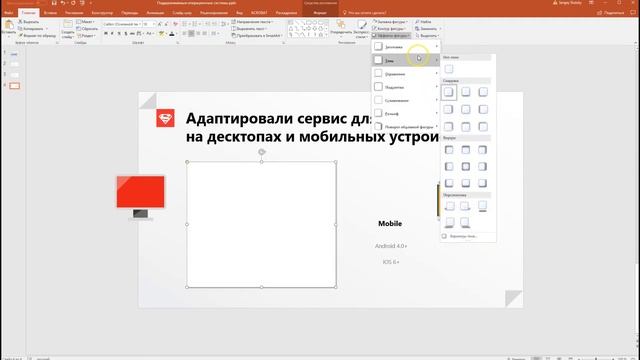Apply inner shadow left preset
640x360 pixels.
click(x=449, y=167)
